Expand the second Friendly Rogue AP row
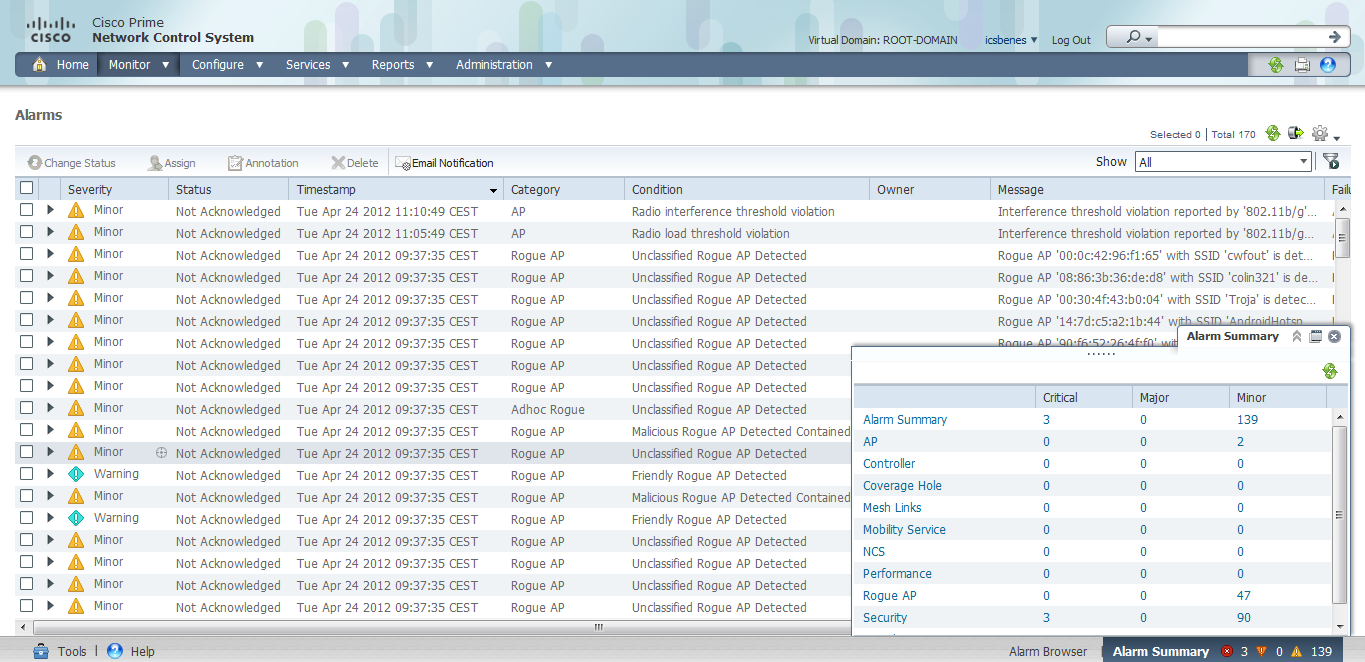This screenshot has width=1365, height=662. point(50,518)
